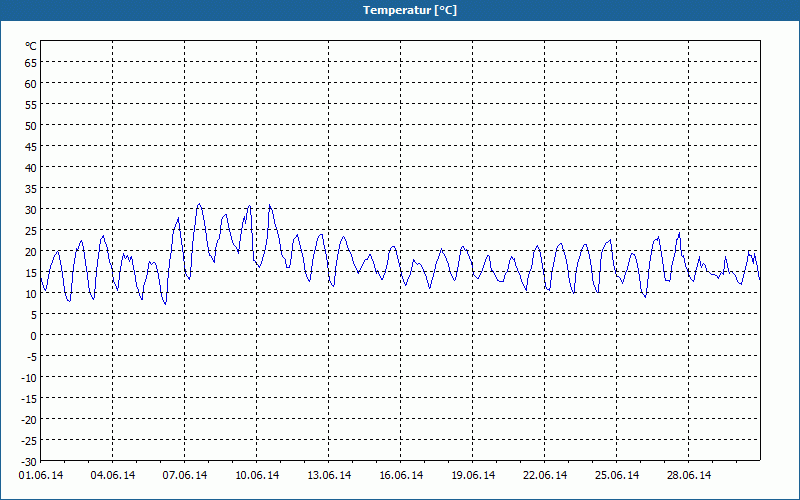This screenshot has height=500, width=800.
Task: Click the -5 label on the temperature axis
Action: (x=31, y=357)
